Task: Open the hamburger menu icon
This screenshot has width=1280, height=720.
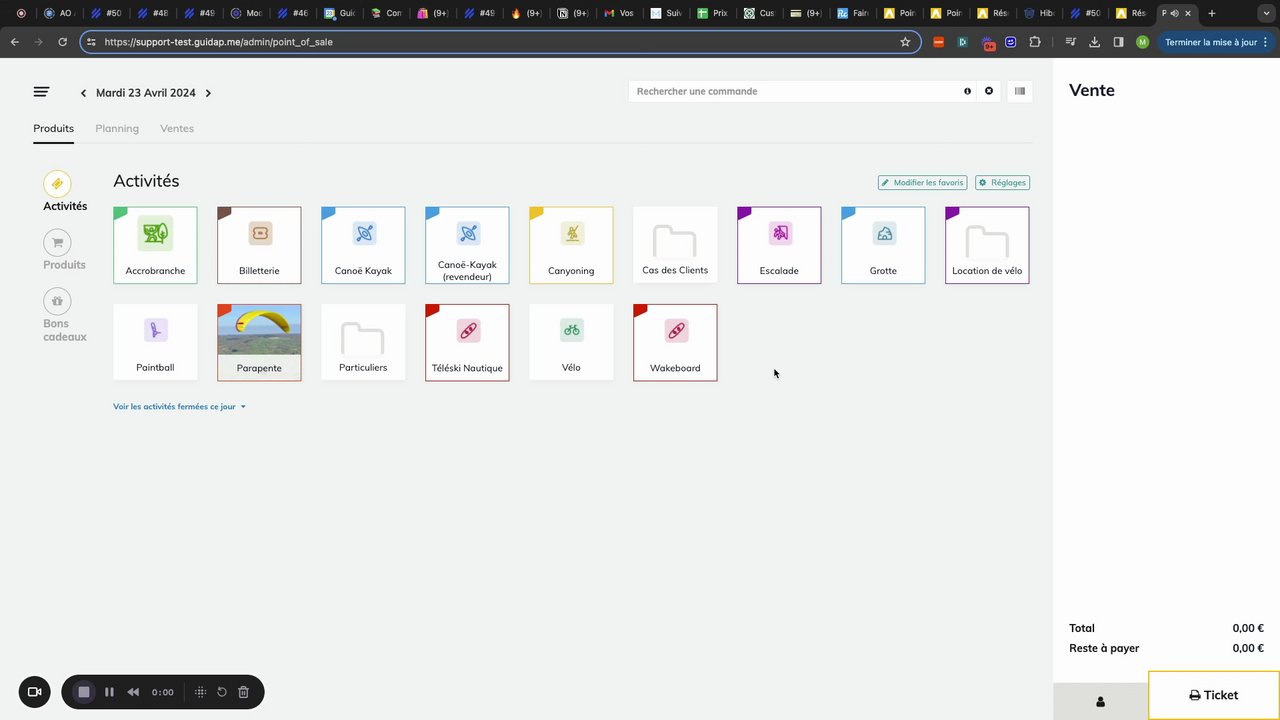Action: [41, 92]
